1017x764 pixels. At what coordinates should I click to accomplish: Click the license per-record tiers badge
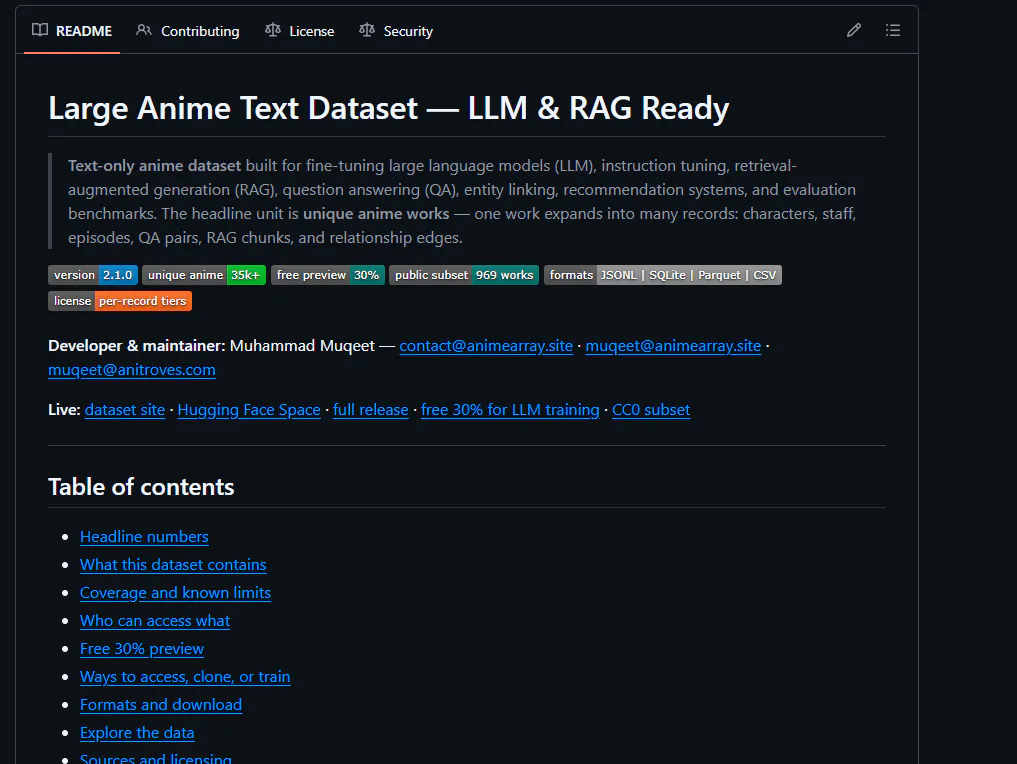pyautogui.click(x=120, y=301)
